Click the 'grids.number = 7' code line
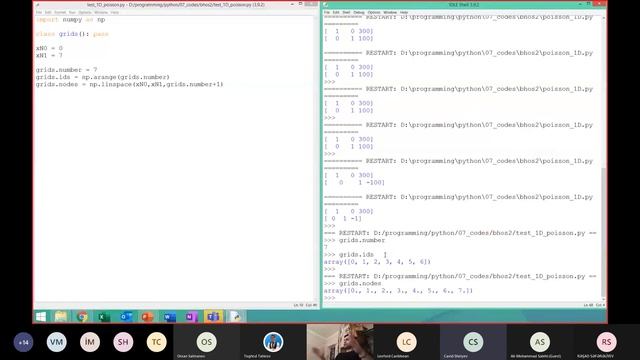This screenshot has height=360, width=640. (x=66, y=70)
